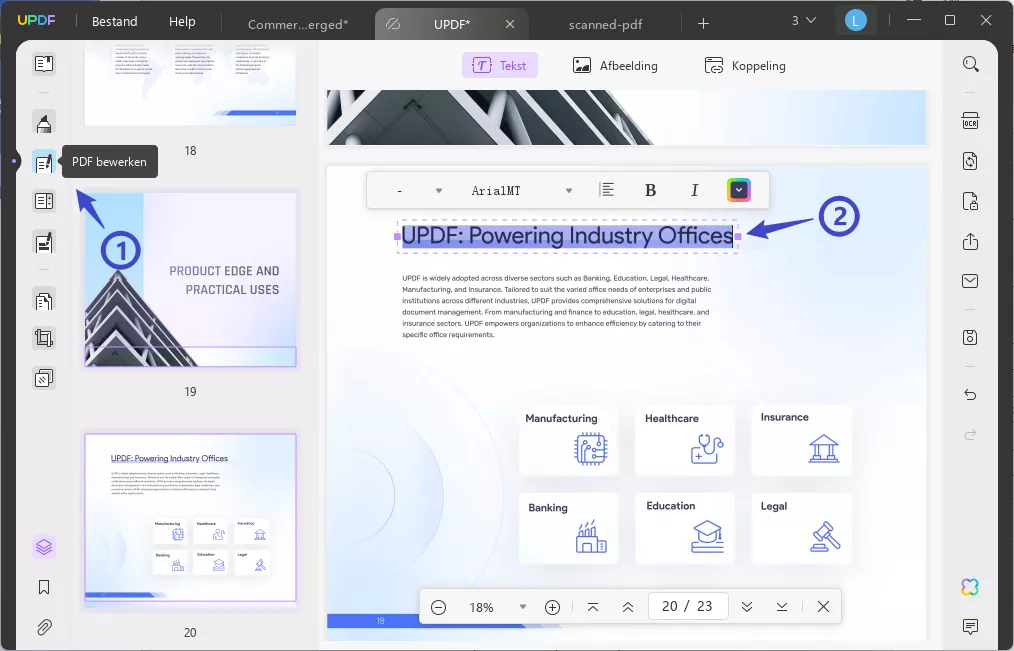This screenshot has width=1014, height=651.
Task: Switch to the Commer...erged* tab
Action: click(298, 25)
